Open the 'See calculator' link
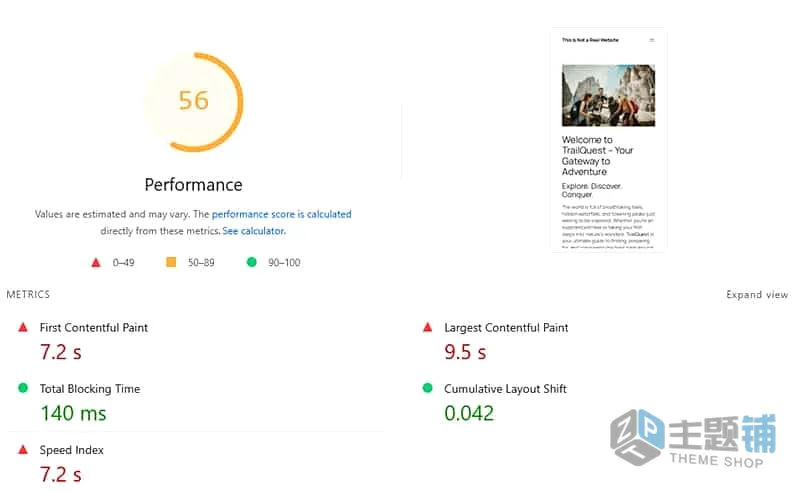Image resolution: width=800 pixels, height=493 pixels. 254,231
